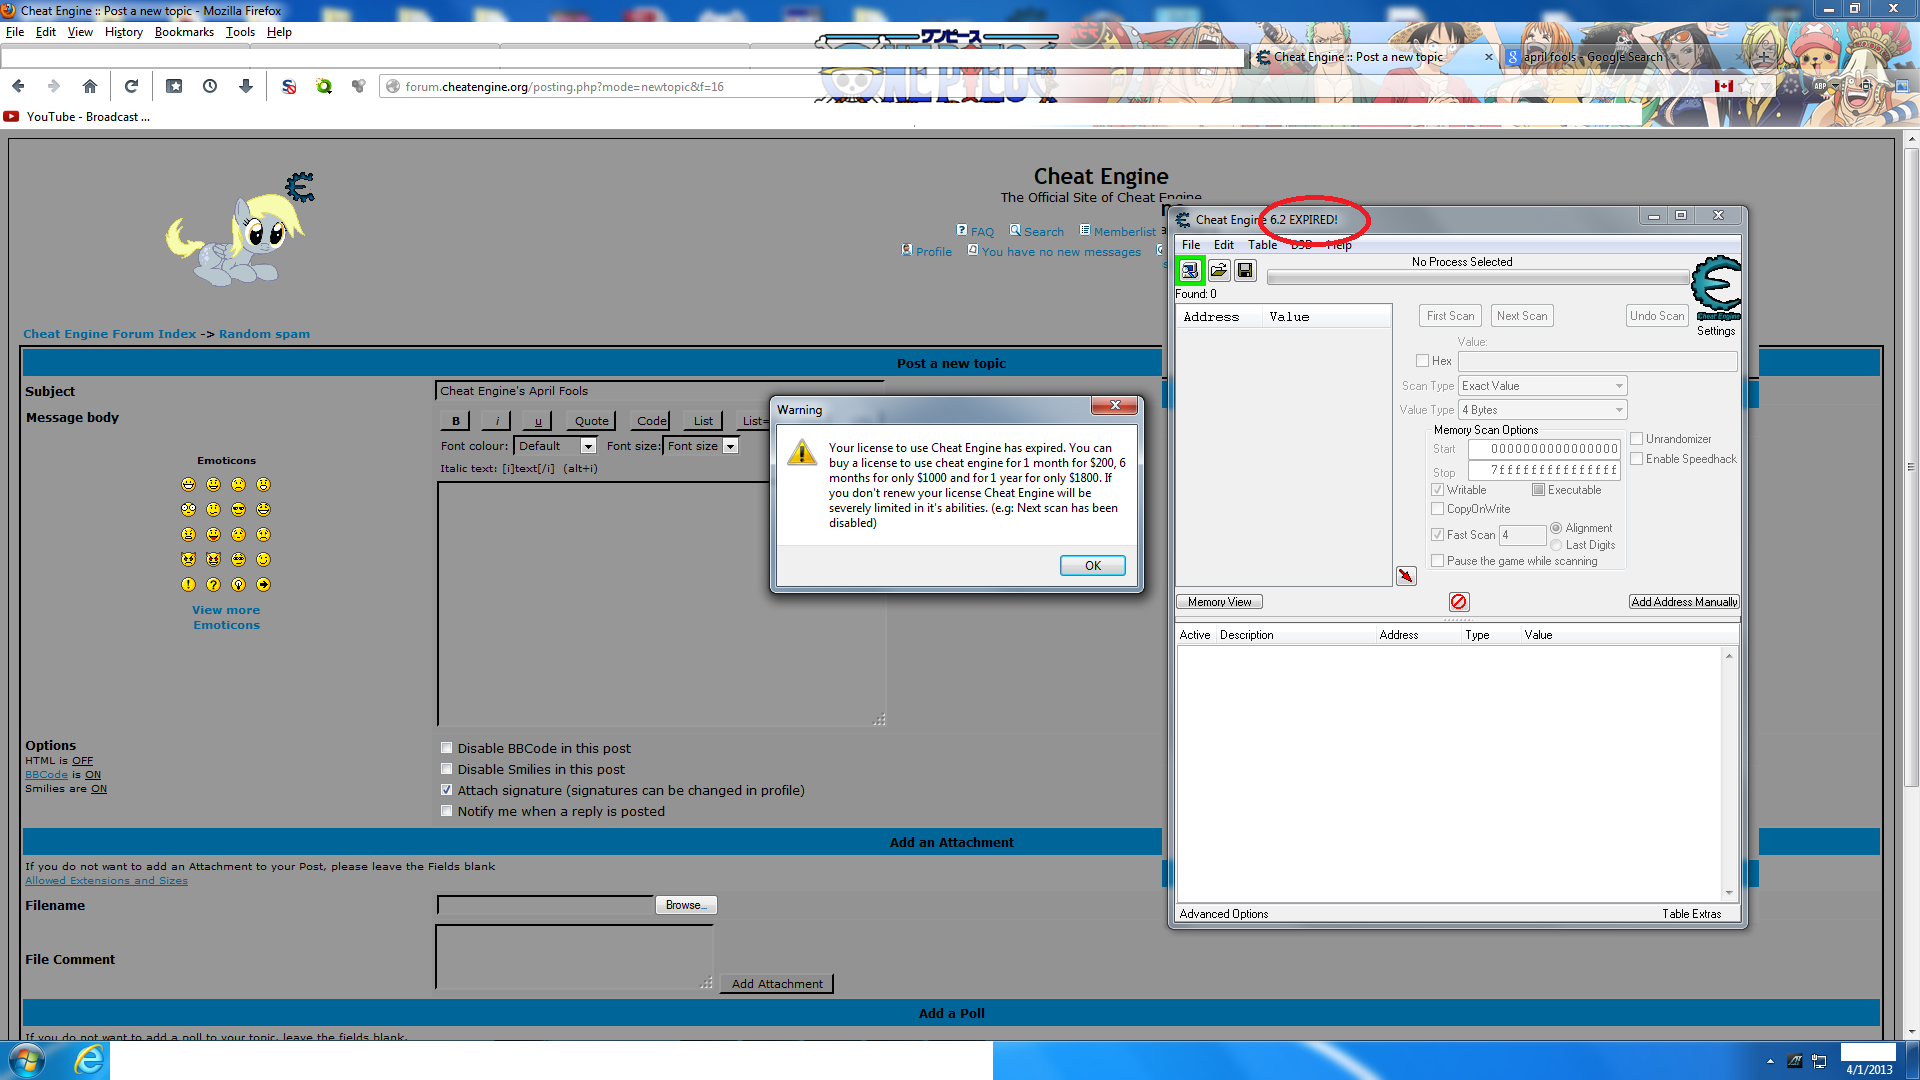This screenshot has height=1080, width=1920.
Task: Click the NoScript S icon in toolbar
Action: click(289, 87)
